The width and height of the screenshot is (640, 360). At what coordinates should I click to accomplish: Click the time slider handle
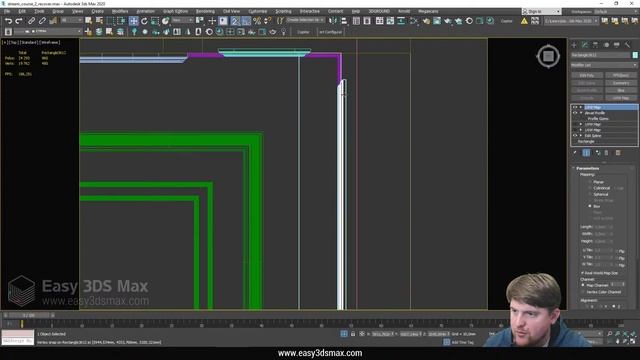pos(29,316)
